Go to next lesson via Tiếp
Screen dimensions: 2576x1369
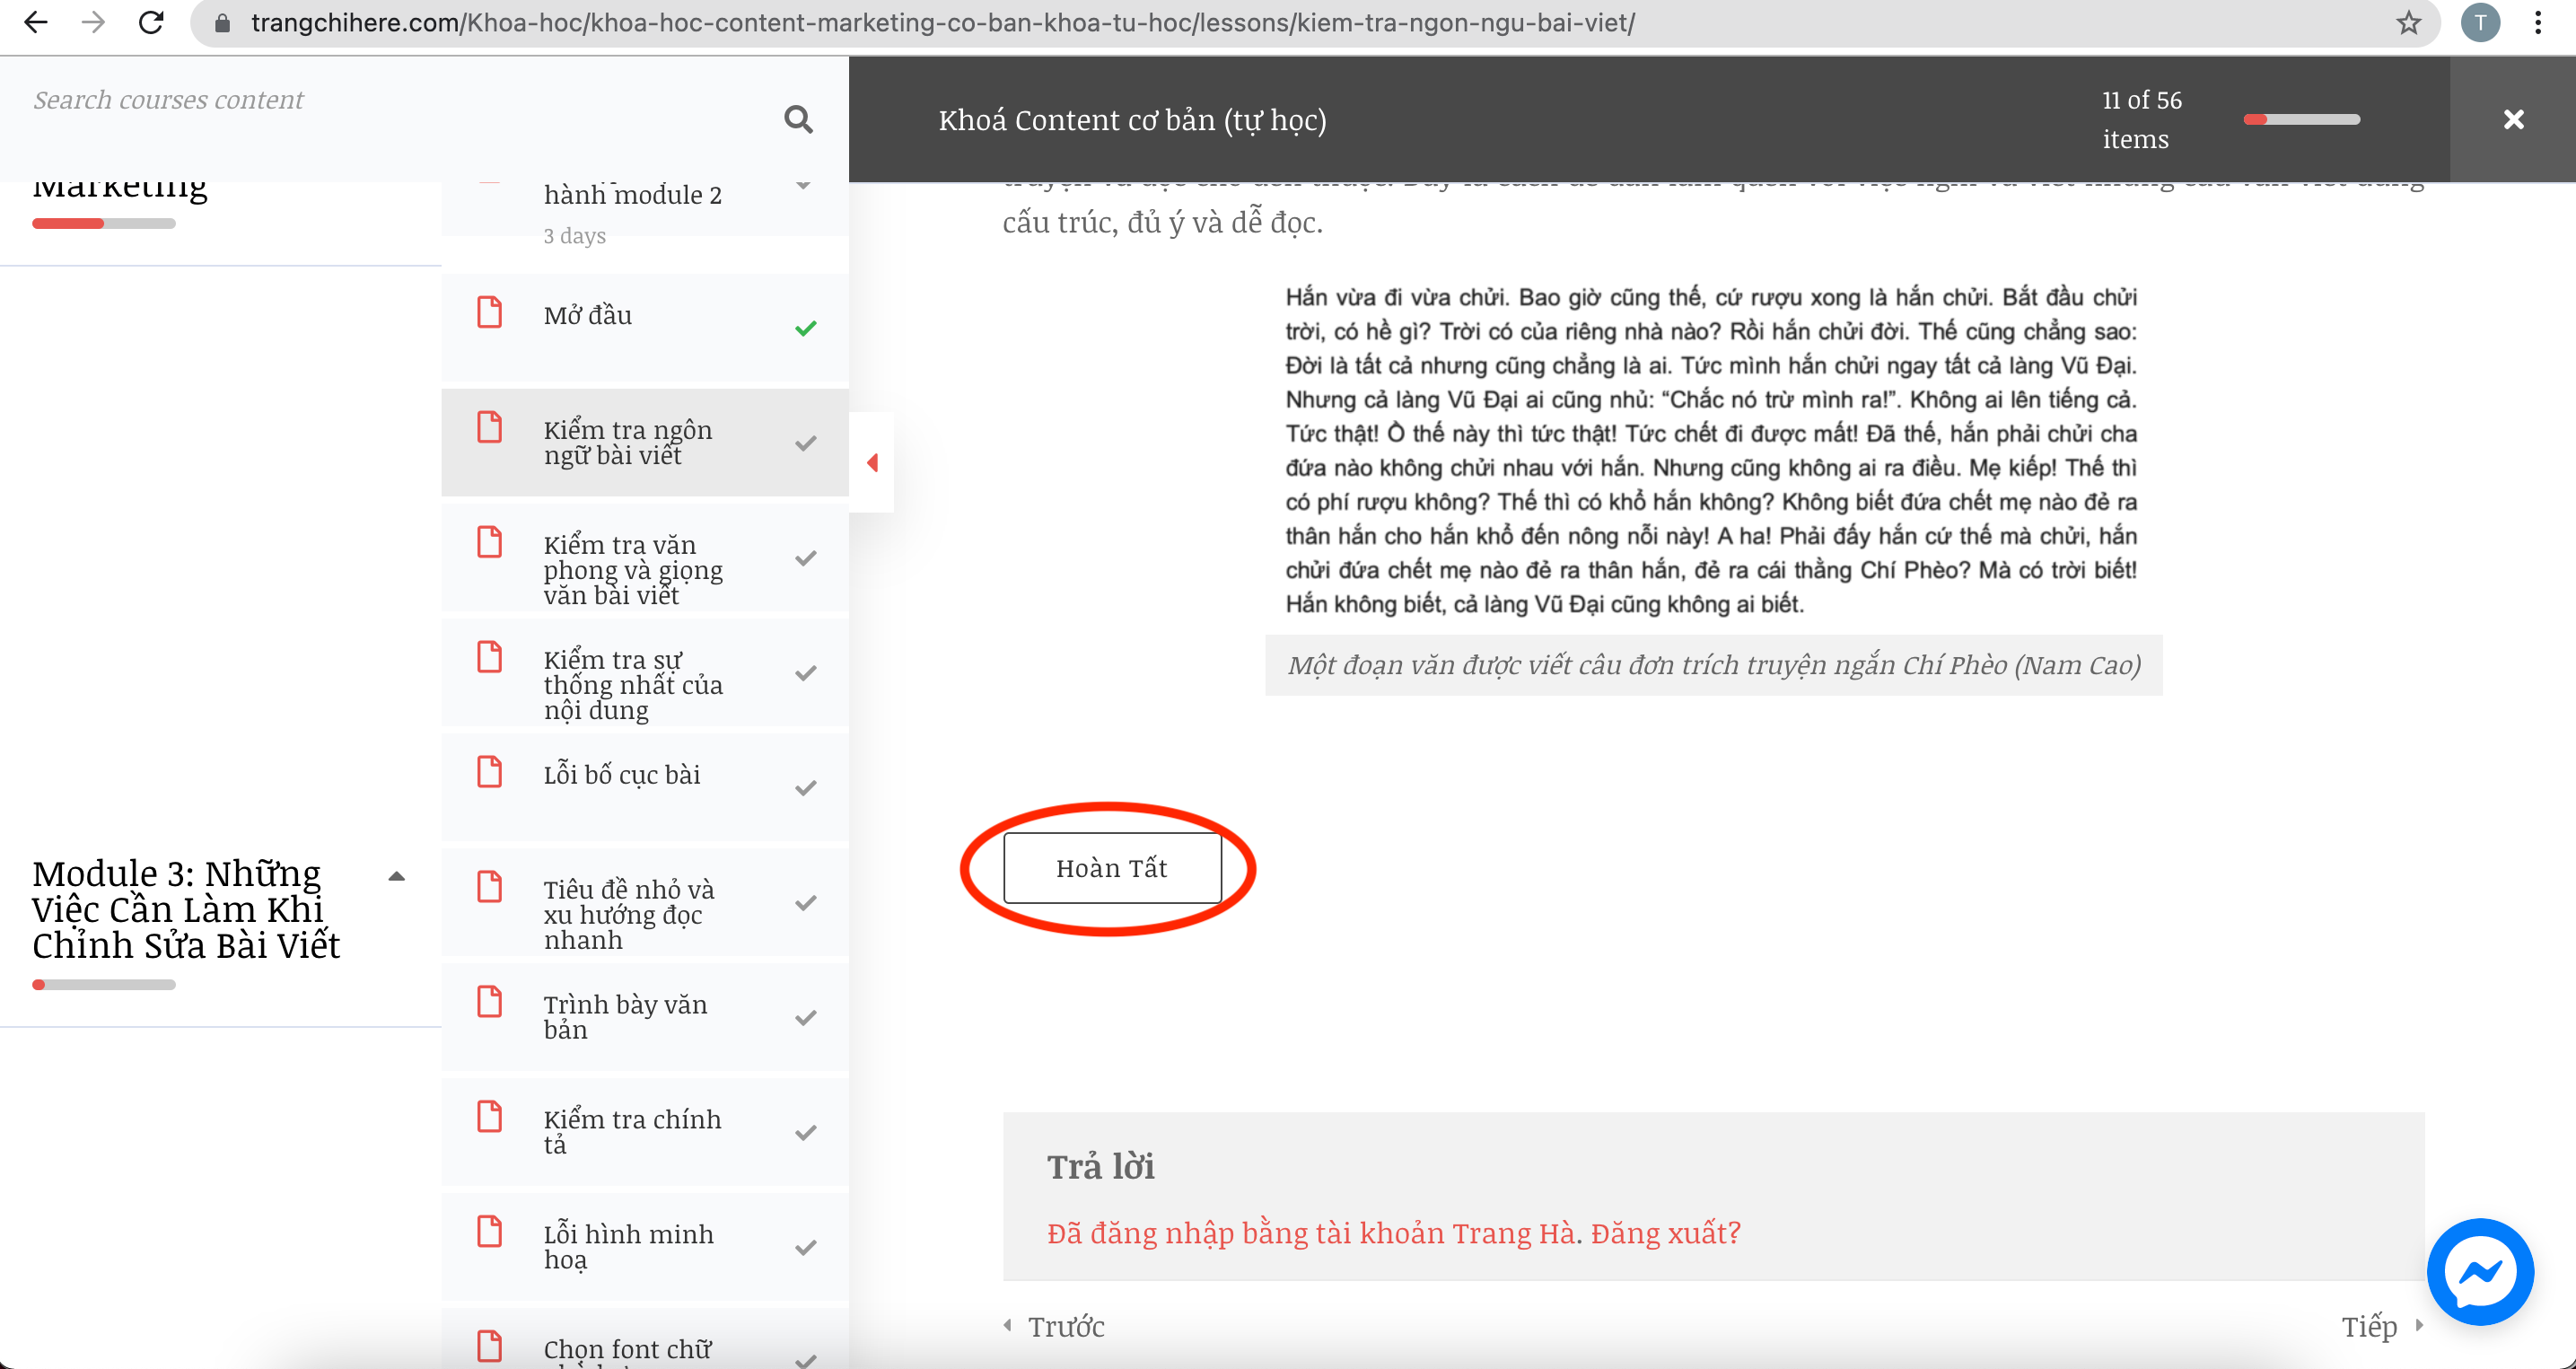click(x=2382, y=1326)
